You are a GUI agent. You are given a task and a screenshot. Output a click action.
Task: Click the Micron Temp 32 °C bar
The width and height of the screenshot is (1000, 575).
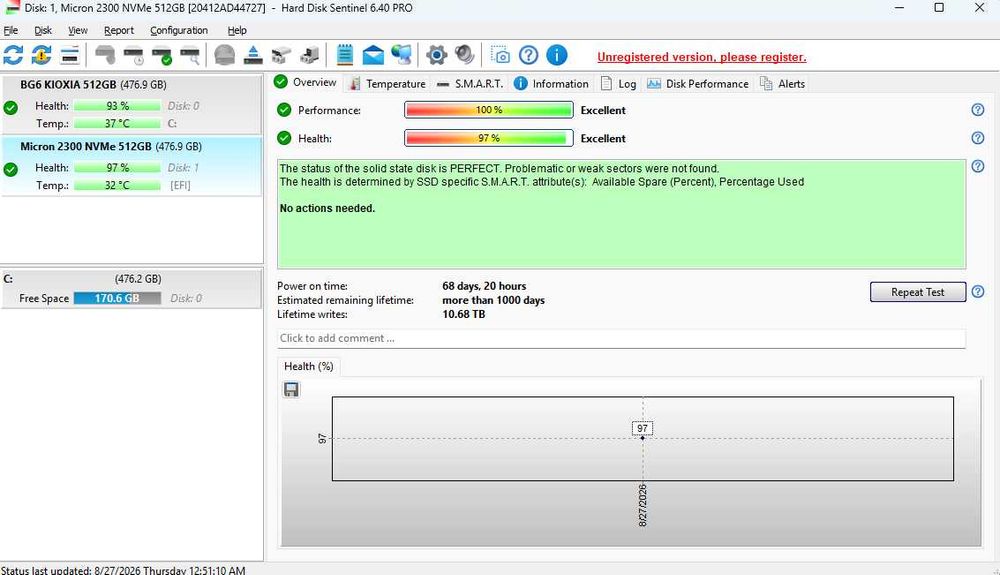point(117,185)
